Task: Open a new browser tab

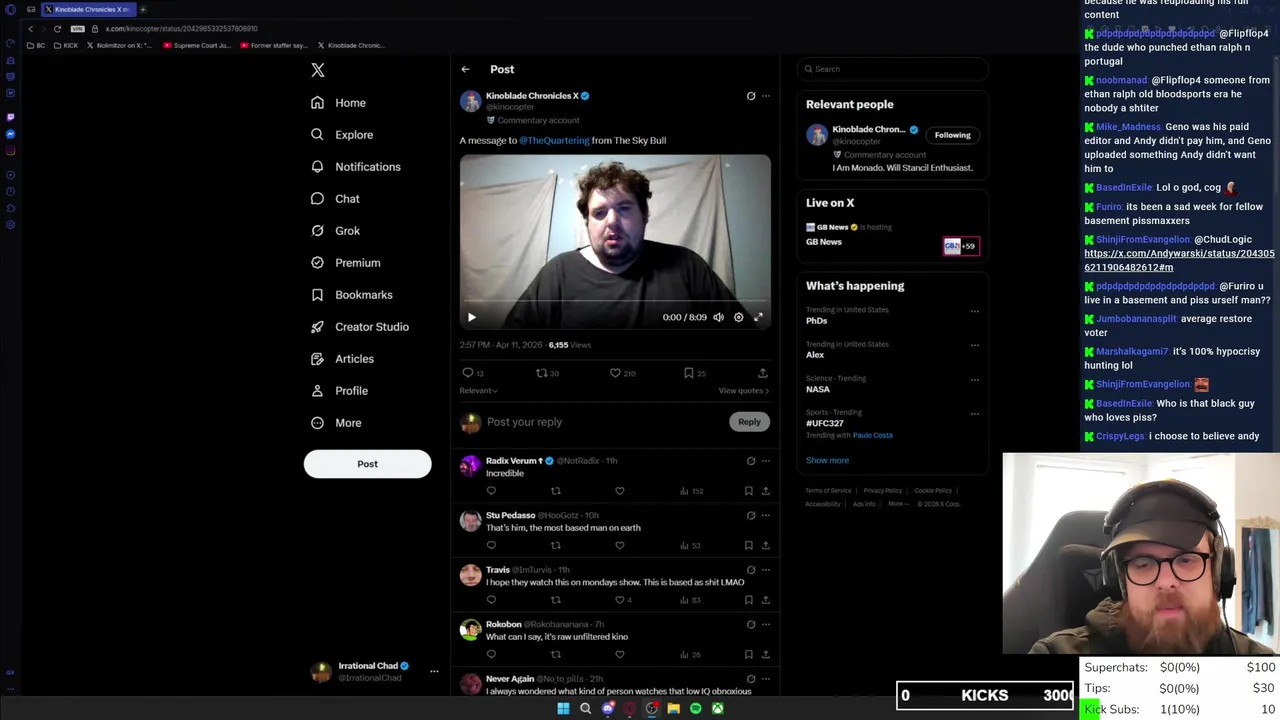Action: tap(143, 10)
